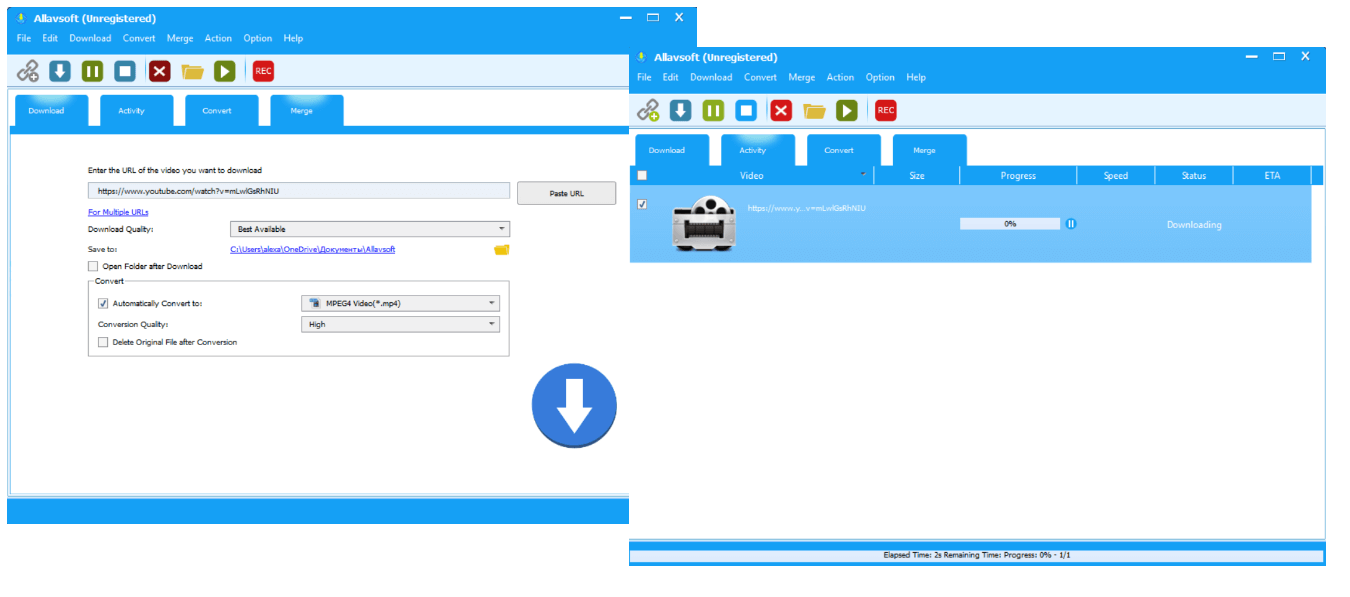Open the Option menu in right window
The height and width of the screenshot is (597, 1350).
pyautogui.click(x=880, y=77)
